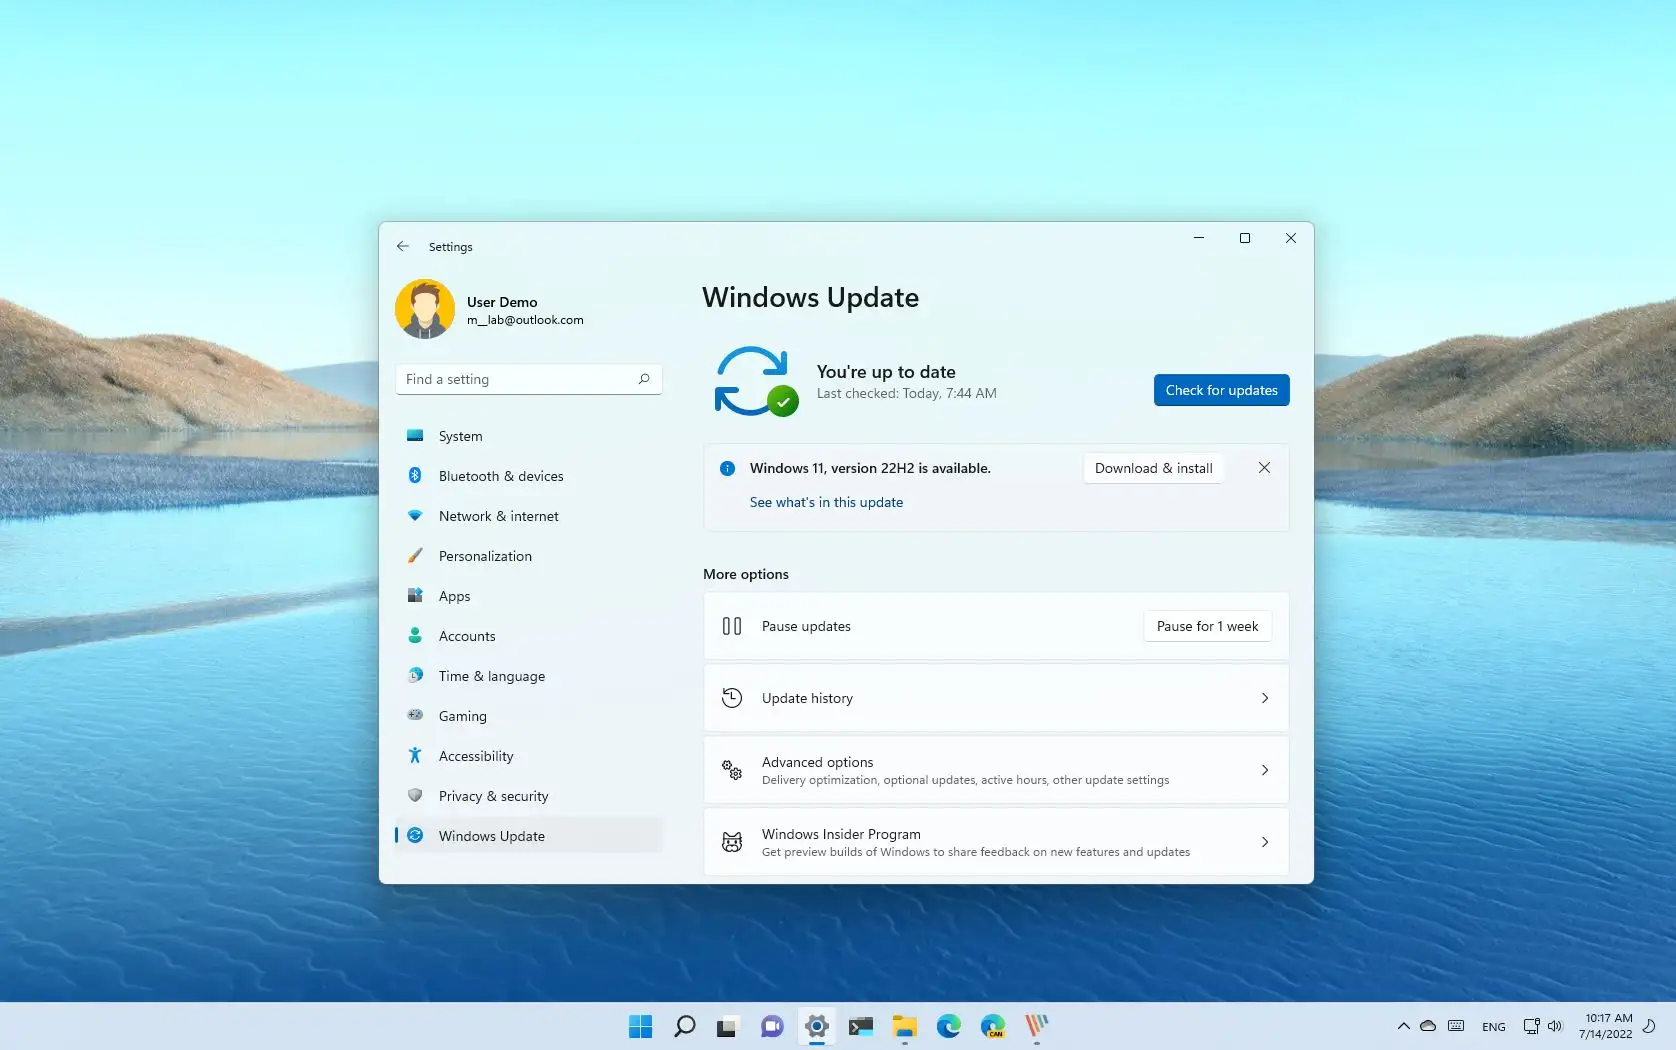Show hidden tray icons chevron
This screenshot has height=1050, width=1676.
pos(1403,1026)
